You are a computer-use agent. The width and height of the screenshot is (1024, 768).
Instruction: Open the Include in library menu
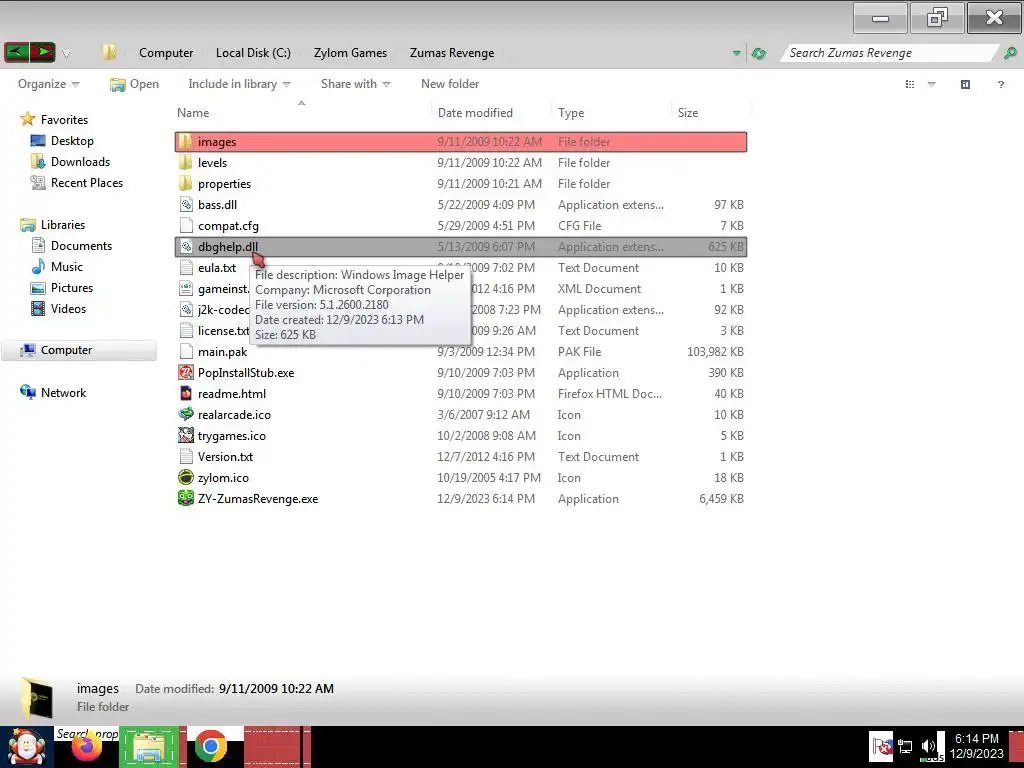pos(239,84)
